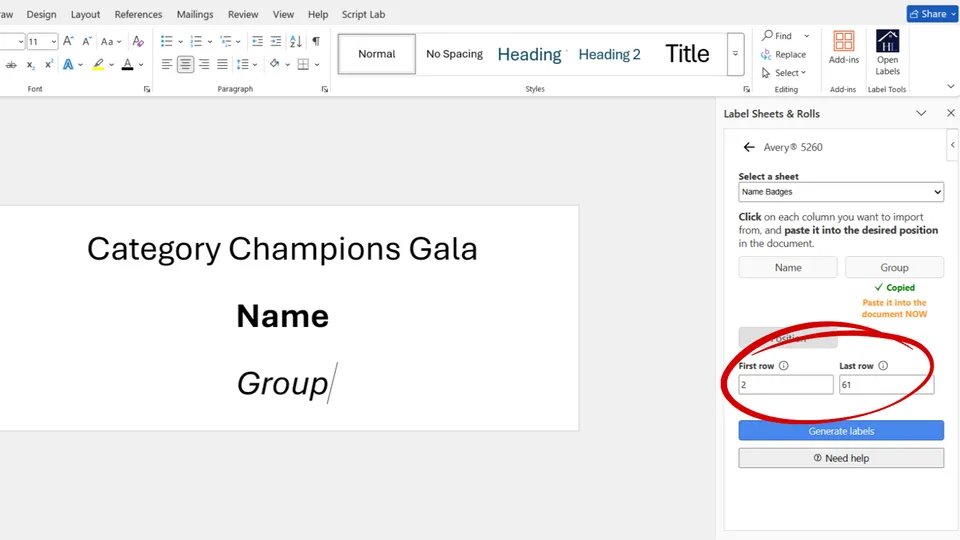Open Label Sheets & Rolls pane options chevron

point(921,113)
